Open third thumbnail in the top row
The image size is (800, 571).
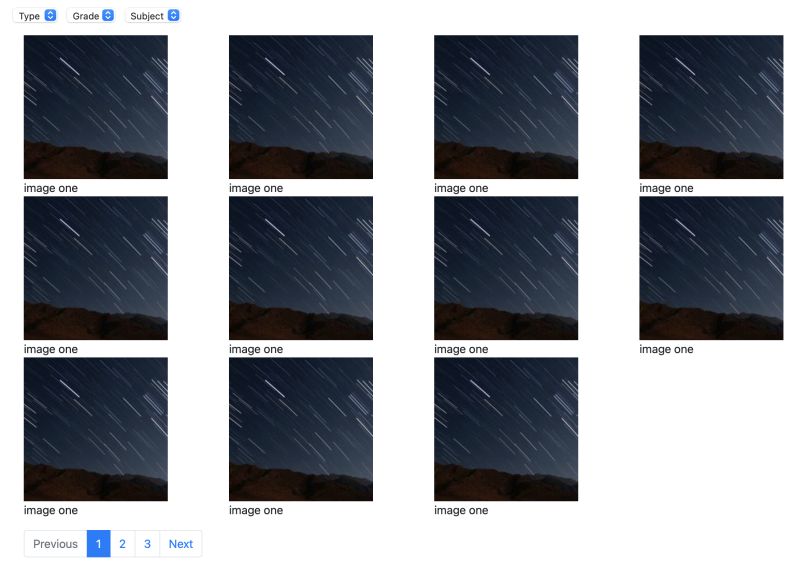point(506,107)
